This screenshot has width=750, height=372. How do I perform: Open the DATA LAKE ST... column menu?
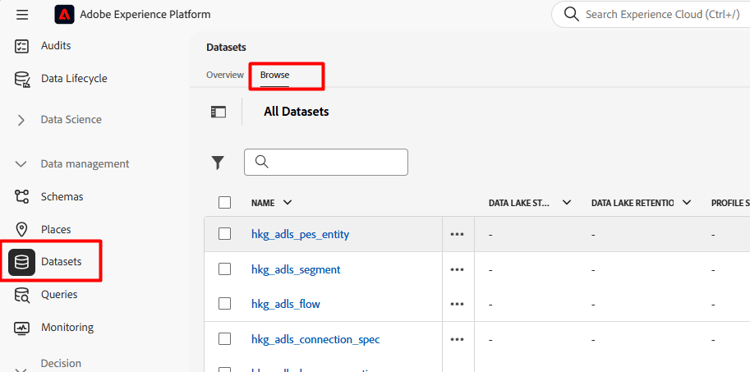(567, 203)
